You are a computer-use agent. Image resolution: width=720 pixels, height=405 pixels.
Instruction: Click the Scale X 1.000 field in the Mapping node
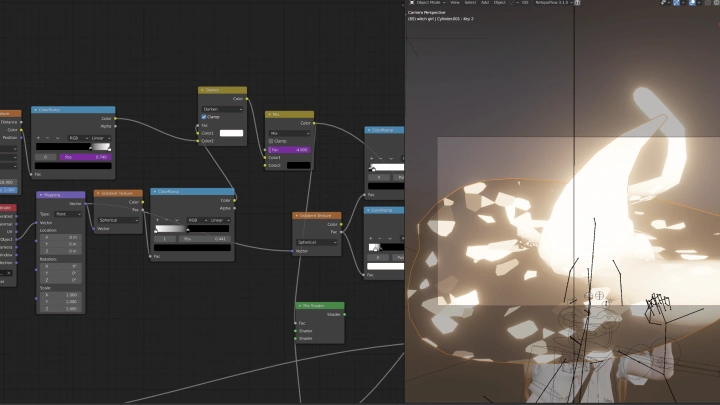(x=60, y=295)
